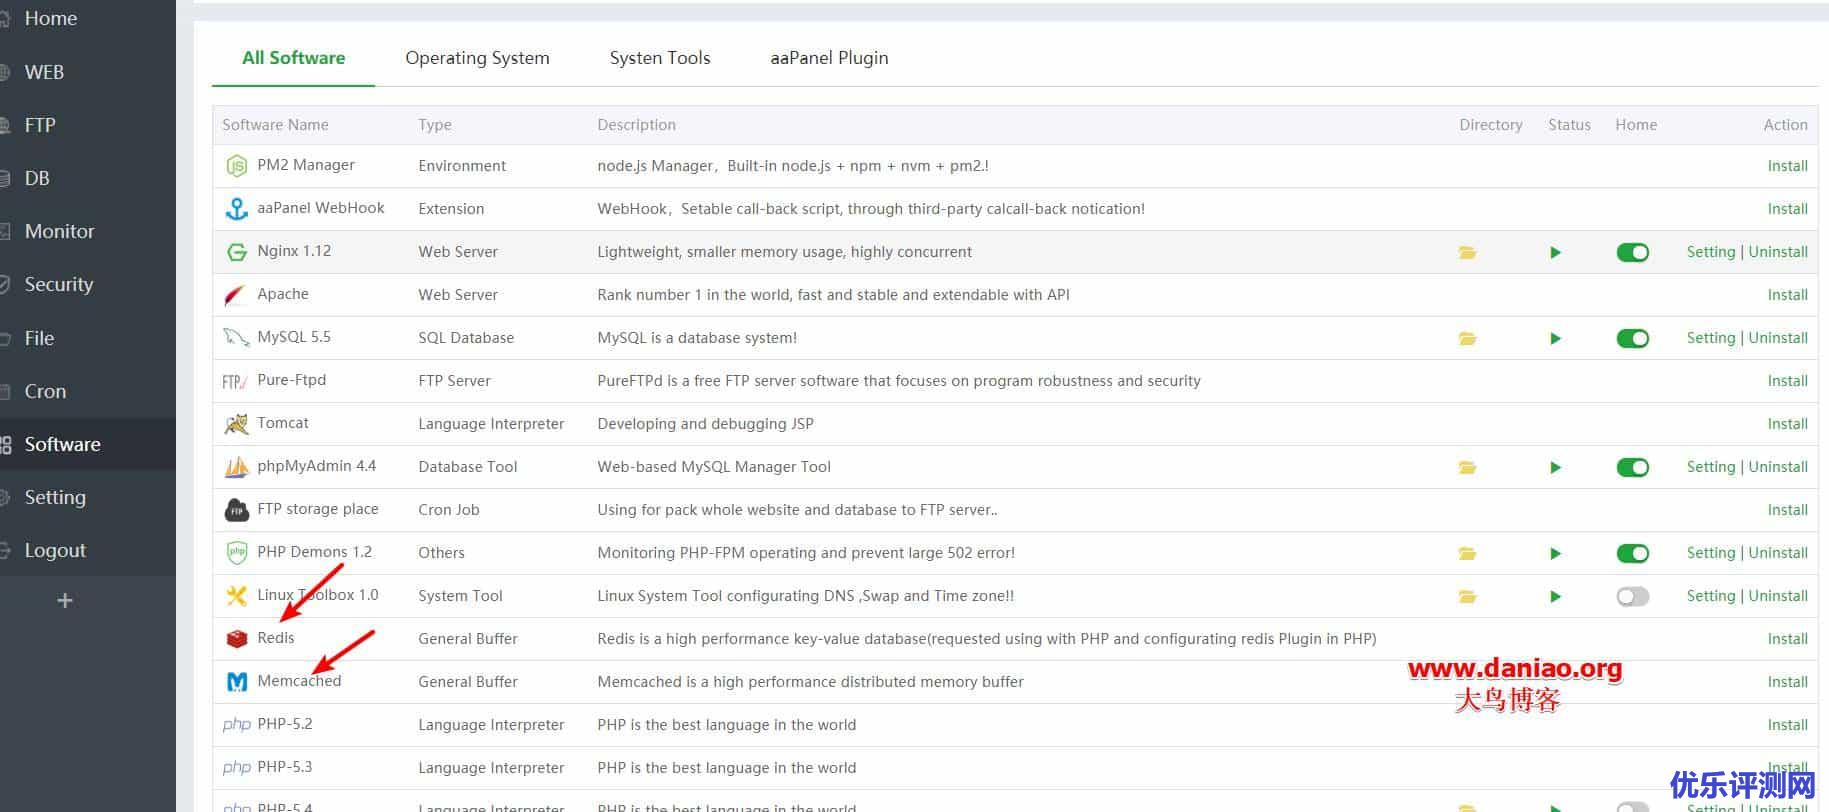Click the Linux Toolbox status play icon
This screenshot has width=1829, height=812.
coord(1555,597)
